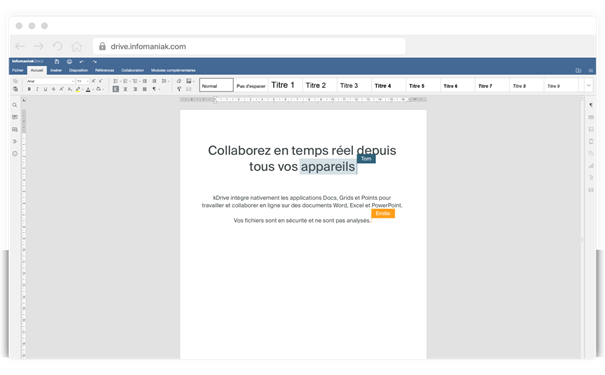Open shape settings in right sidebar

pos(591,154)
